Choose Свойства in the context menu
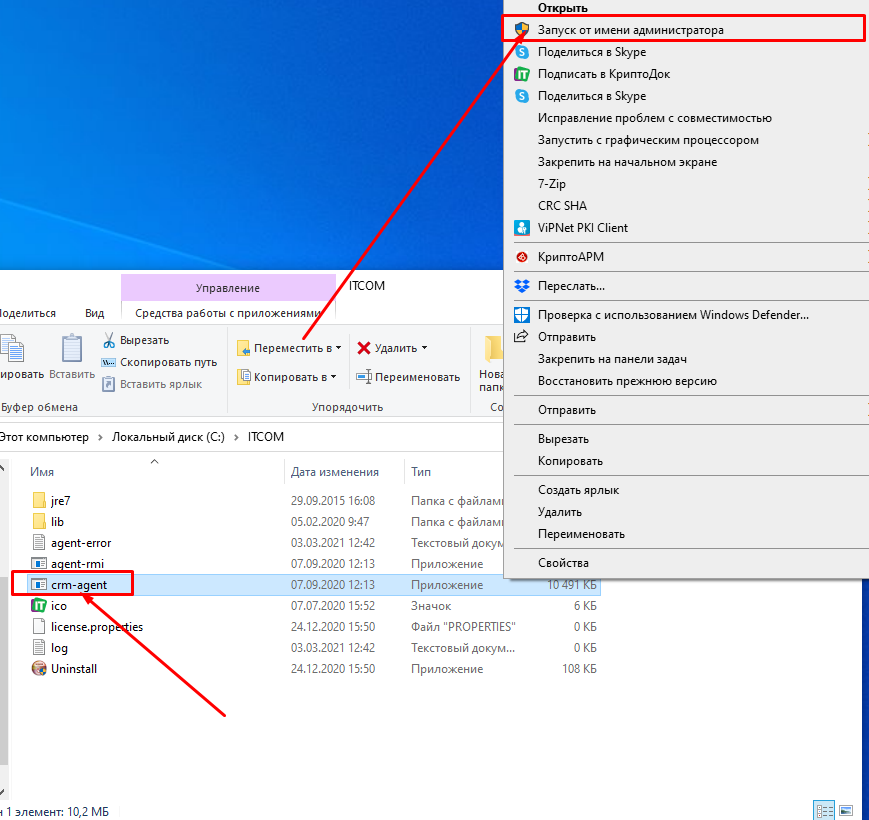 point(563,563)
